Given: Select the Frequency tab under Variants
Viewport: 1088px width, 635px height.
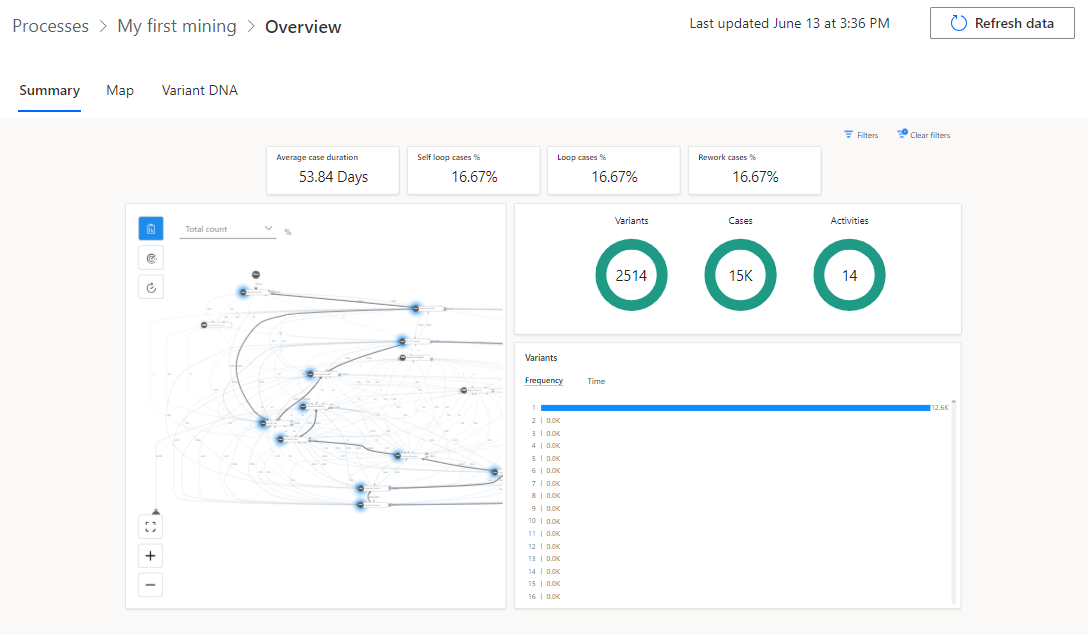Looking at the screenshot, I should click(544, 380).
